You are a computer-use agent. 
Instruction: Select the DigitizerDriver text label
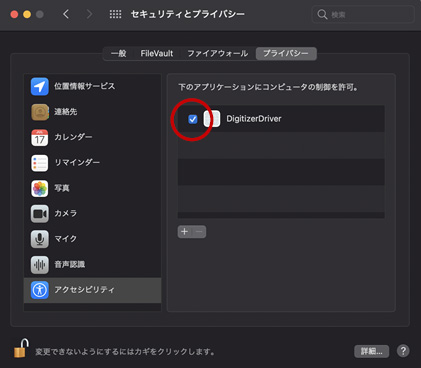click(x=254, y=119)
